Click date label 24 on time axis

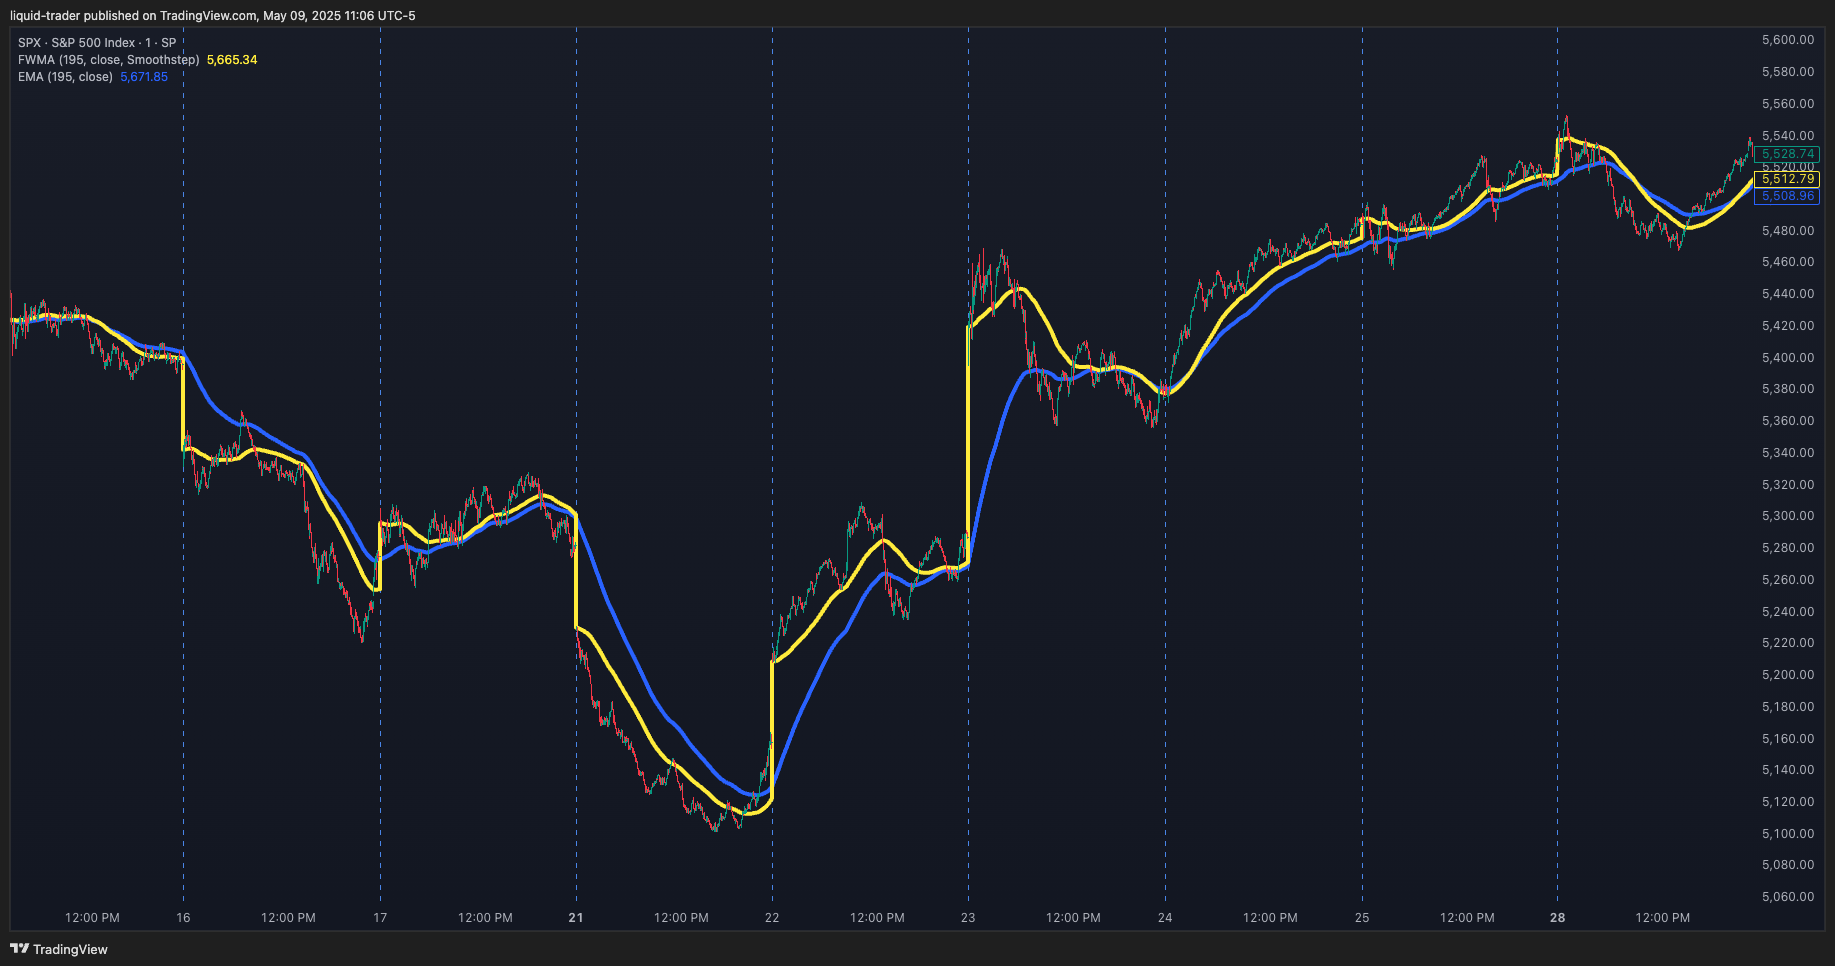[x=1165, y=917]
